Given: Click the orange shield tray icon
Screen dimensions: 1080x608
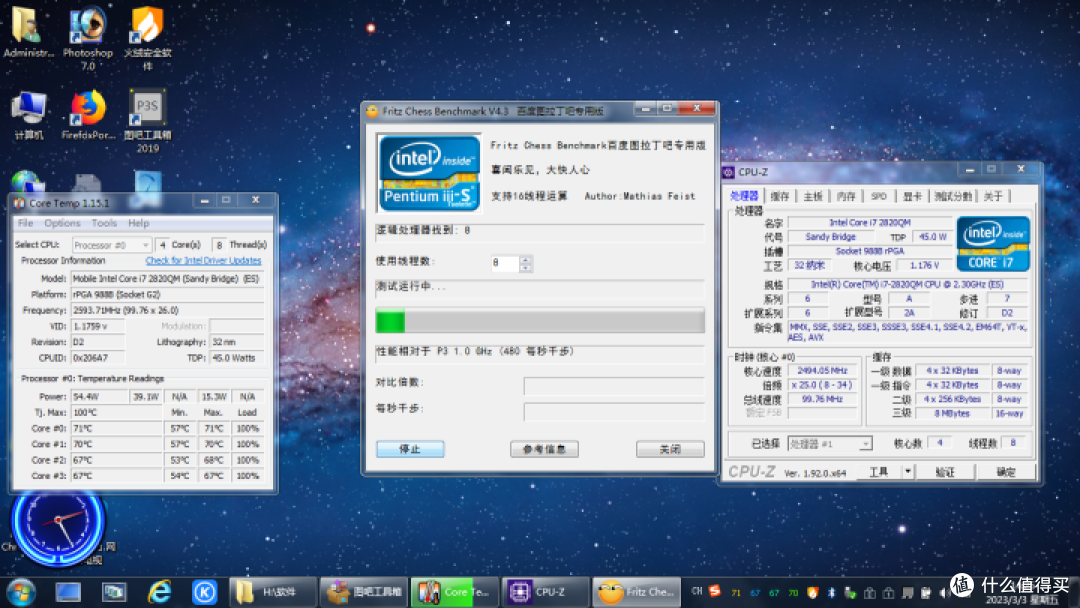Looking at the screenshot, I should click(x=813, y=592).
